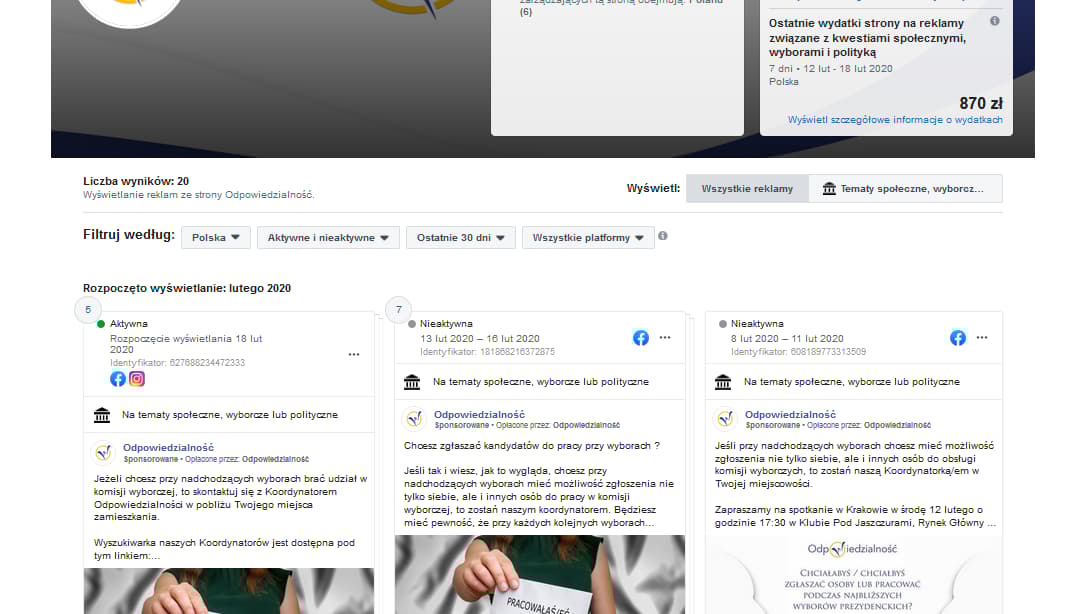
Task: Click the building icon on ad 608189773313509
Action: click(x=723, y=382)
